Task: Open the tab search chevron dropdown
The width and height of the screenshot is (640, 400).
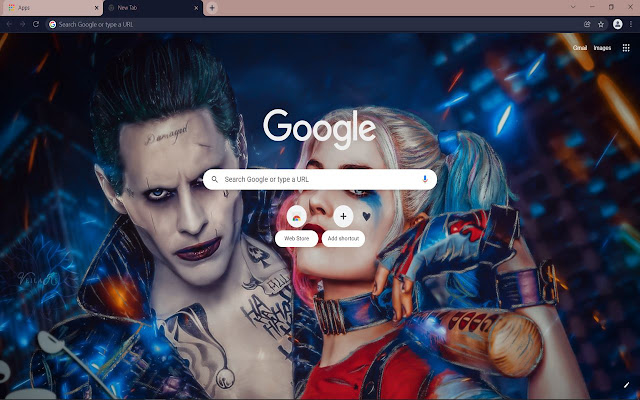Action: click(x=573, y=7)
